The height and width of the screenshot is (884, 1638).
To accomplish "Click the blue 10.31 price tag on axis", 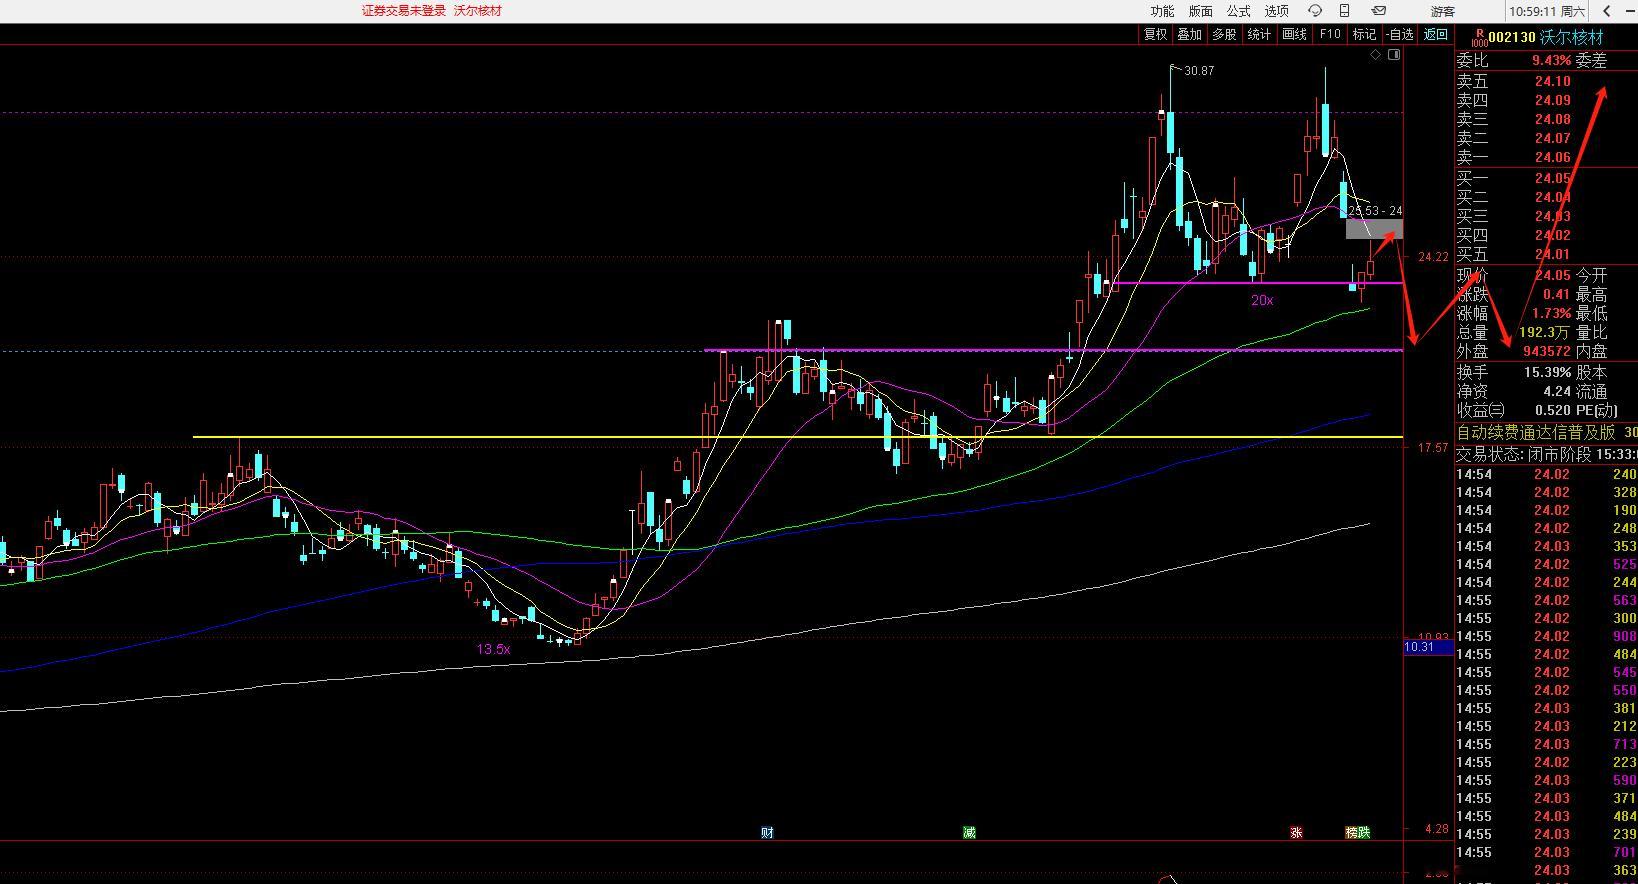I will pyautogui.click(x=1428, y=647).
